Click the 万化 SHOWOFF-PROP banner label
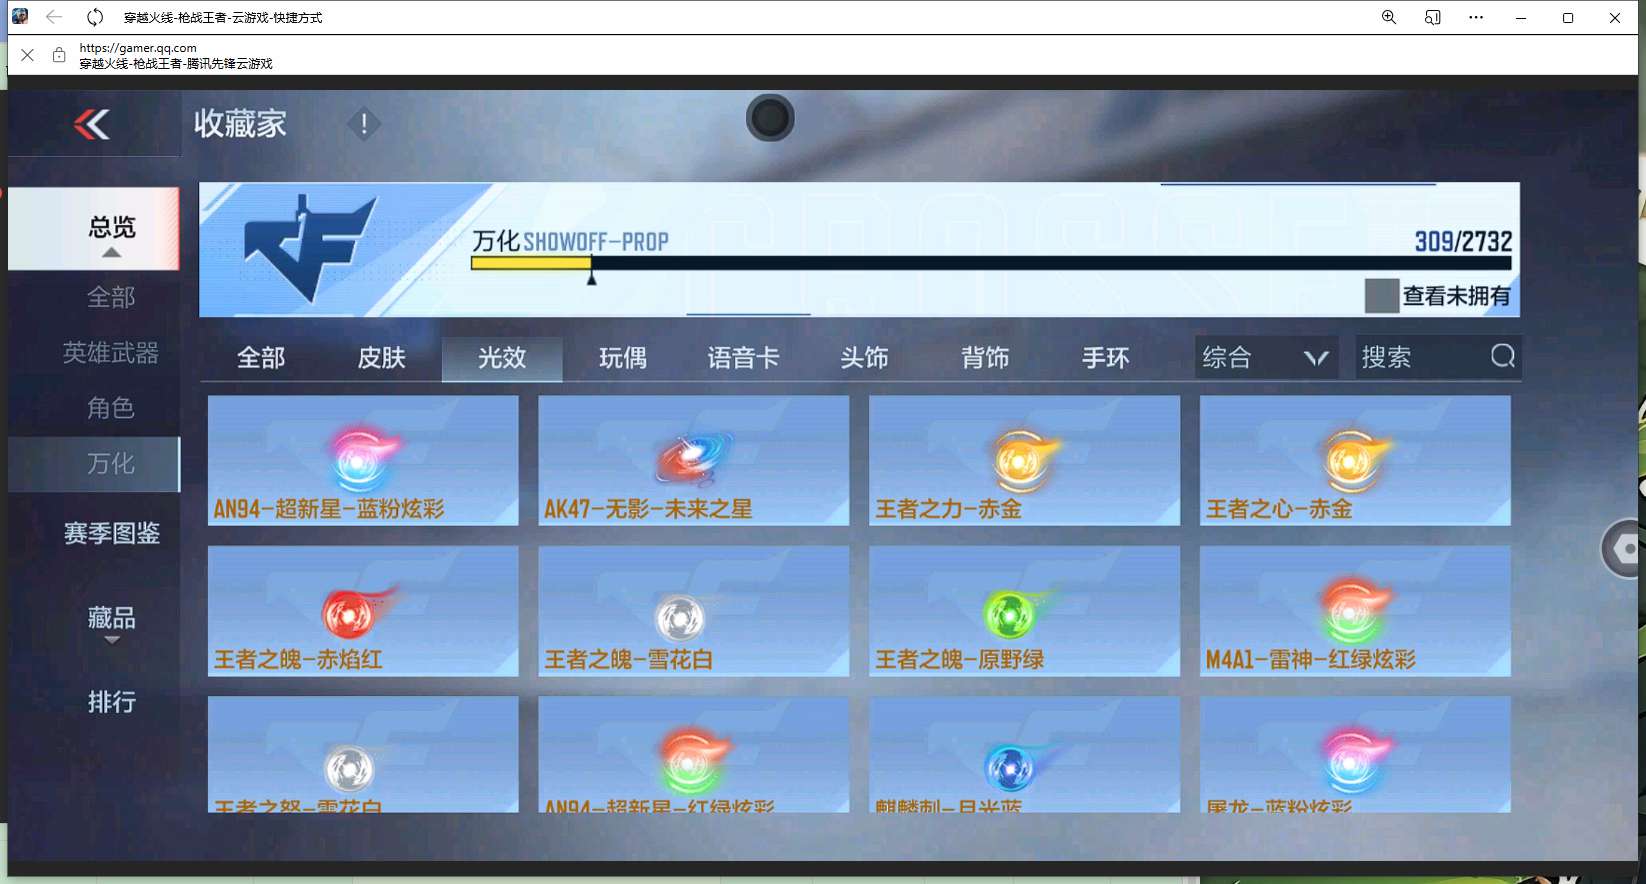The image size is (1646, 884). [x=570, y=241]
